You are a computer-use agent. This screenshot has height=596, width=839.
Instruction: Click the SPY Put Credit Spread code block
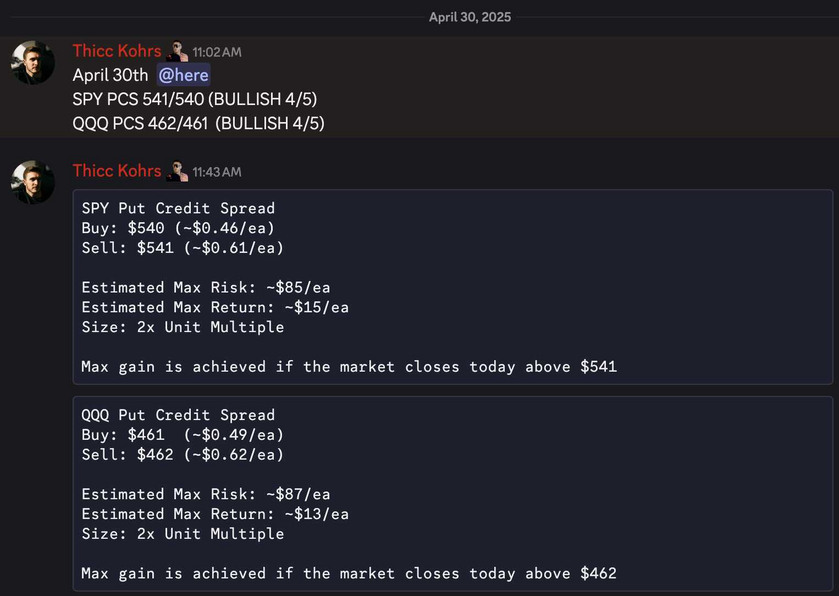(453, 287)
